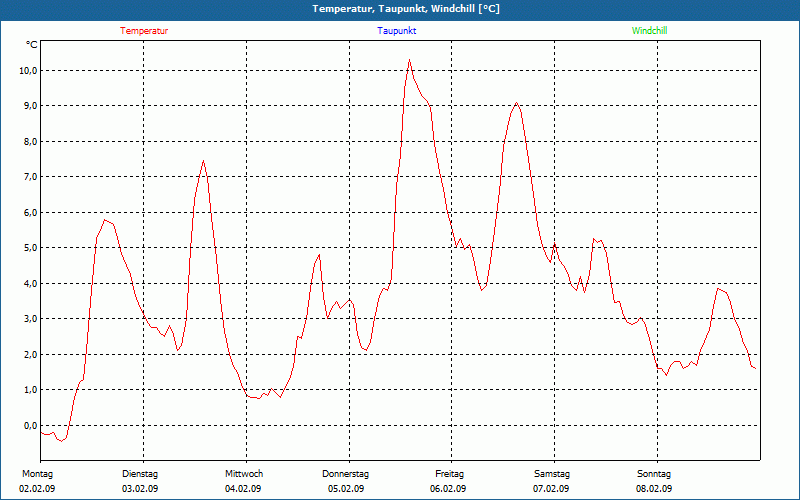
Task: Click the 03.02.09 date label
Action: (x=140, y=489)
